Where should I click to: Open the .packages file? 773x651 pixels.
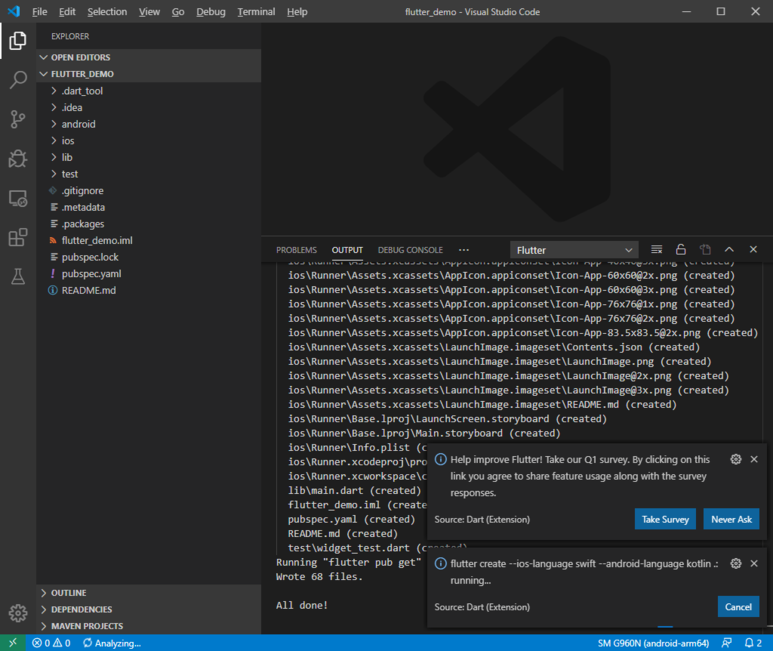[x=149, y=224]
